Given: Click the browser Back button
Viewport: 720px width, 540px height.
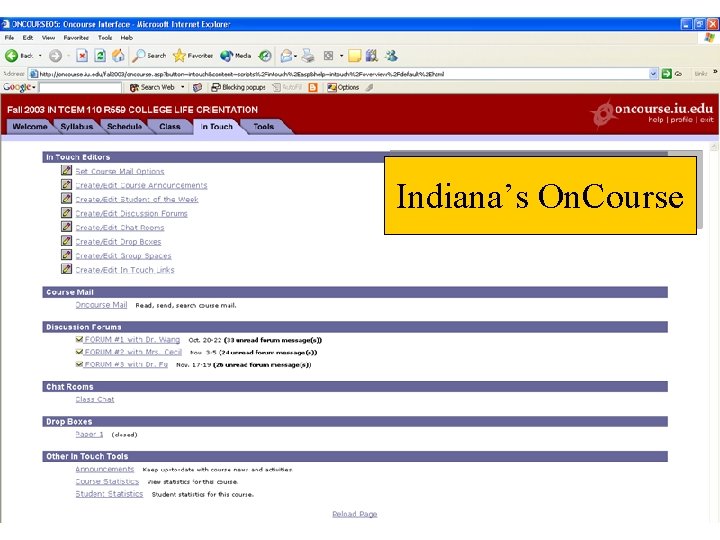Looking at the screenshot, I should (19, 56).
